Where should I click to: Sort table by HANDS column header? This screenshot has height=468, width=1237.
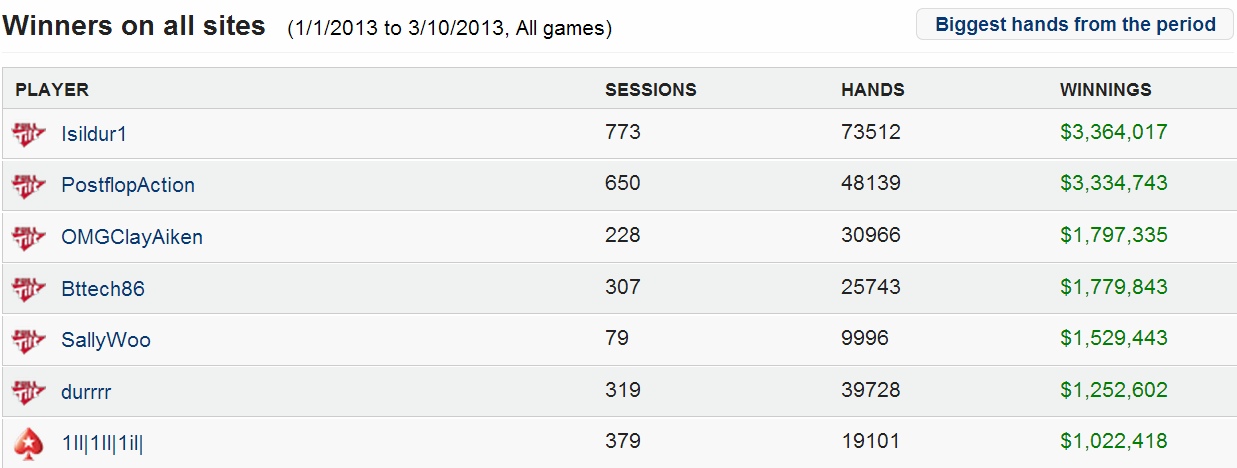873,90
